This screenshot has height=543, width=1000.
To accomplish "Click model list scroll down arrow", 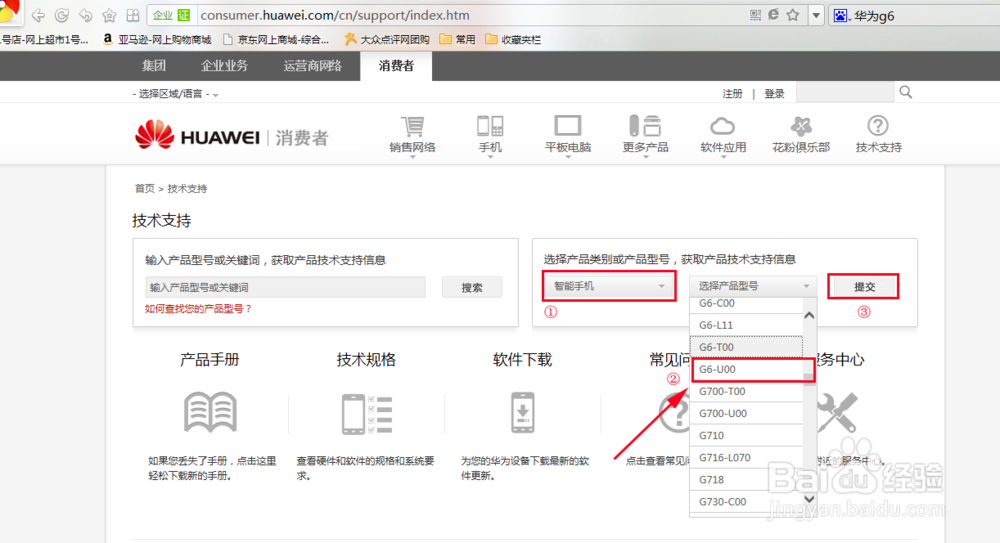I will point(809,499).
